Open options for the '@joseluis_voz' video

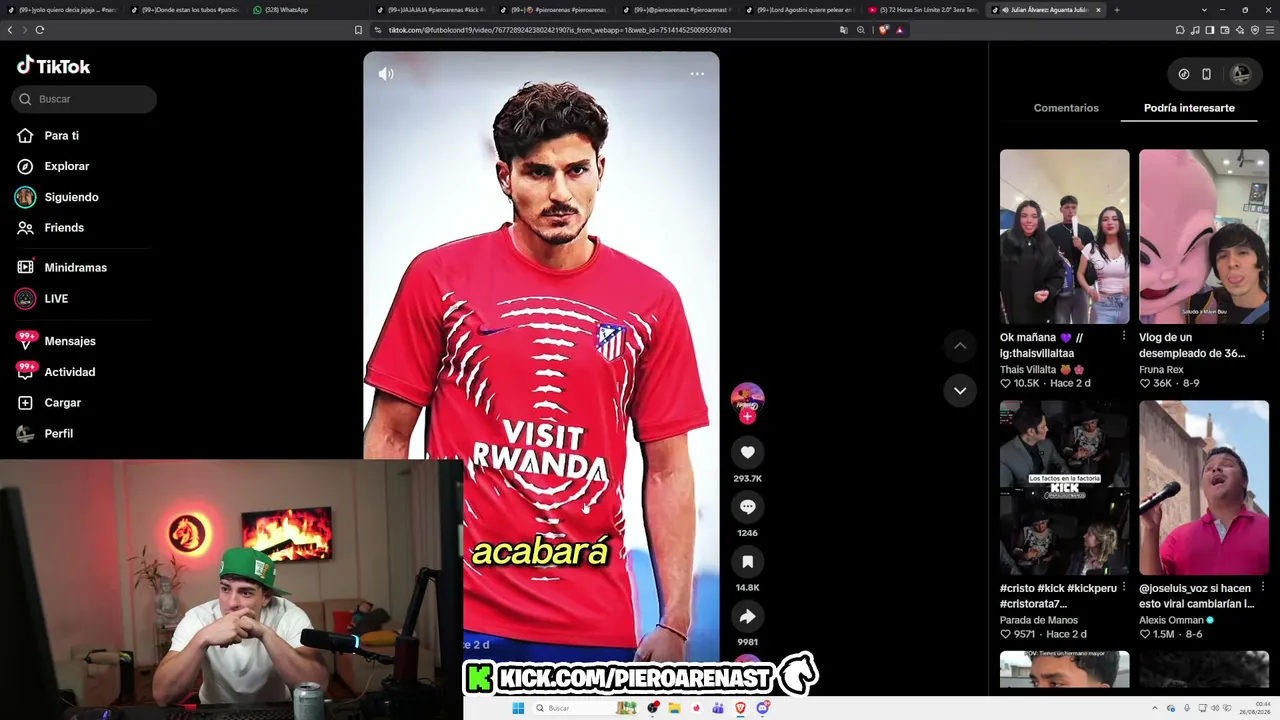tap(1263, 588)
